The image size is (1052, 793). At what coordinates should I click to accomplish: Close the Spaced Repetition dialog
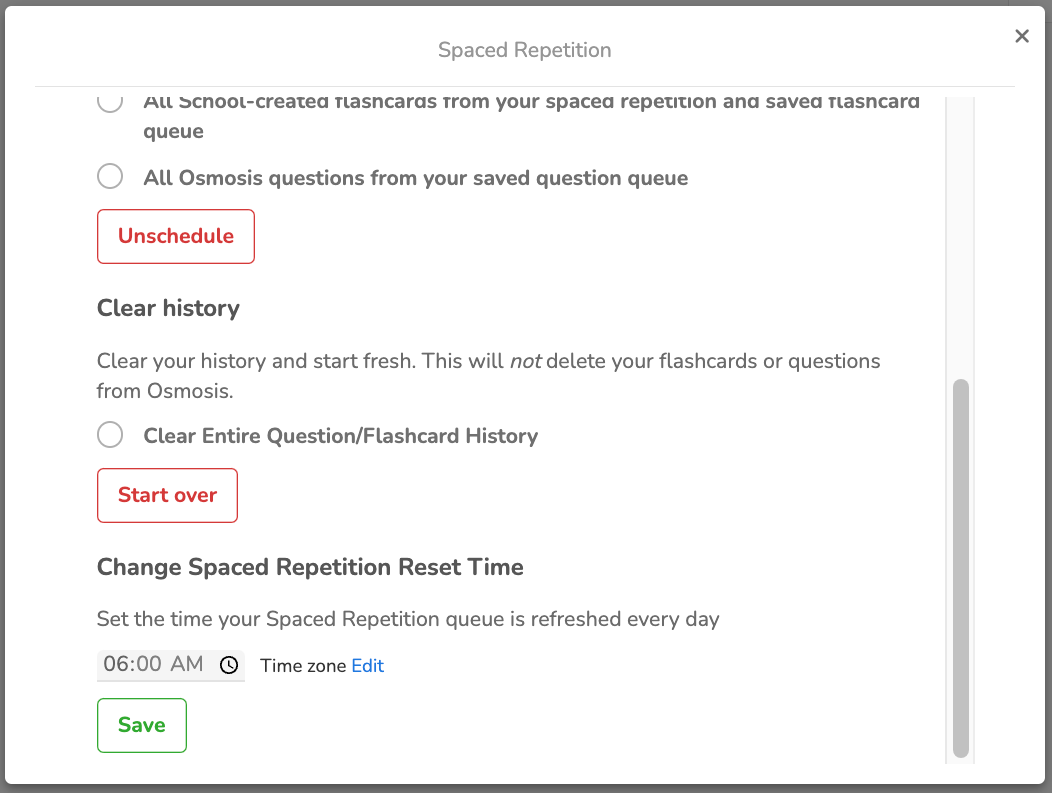point(1021,37)
